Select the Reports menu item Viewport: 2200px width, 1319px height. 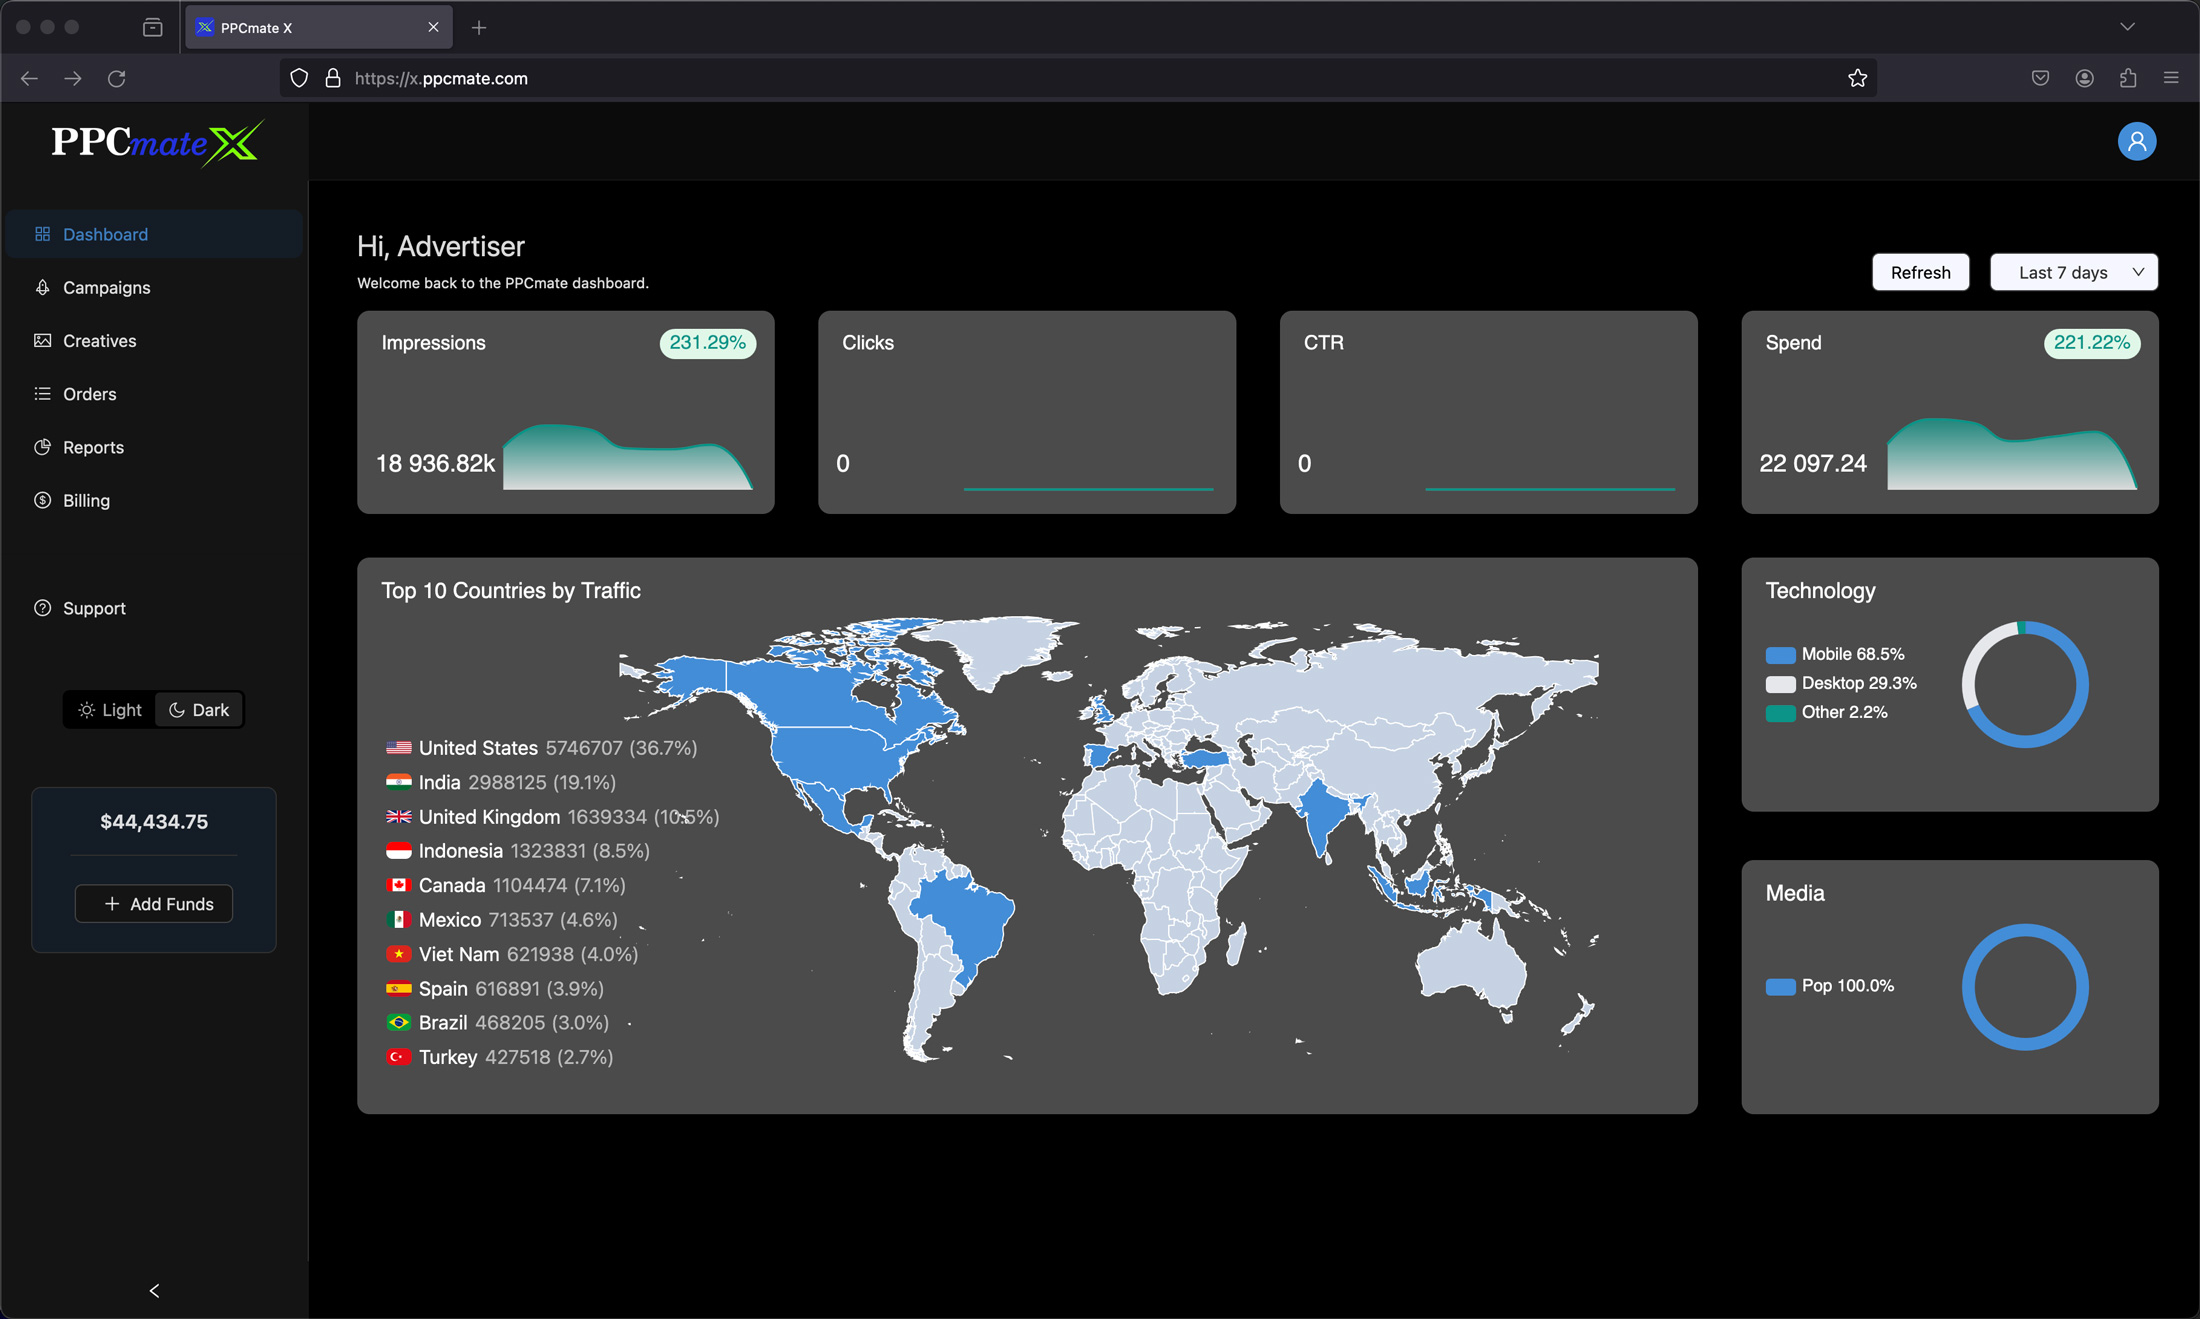click(x=93, y=448)
